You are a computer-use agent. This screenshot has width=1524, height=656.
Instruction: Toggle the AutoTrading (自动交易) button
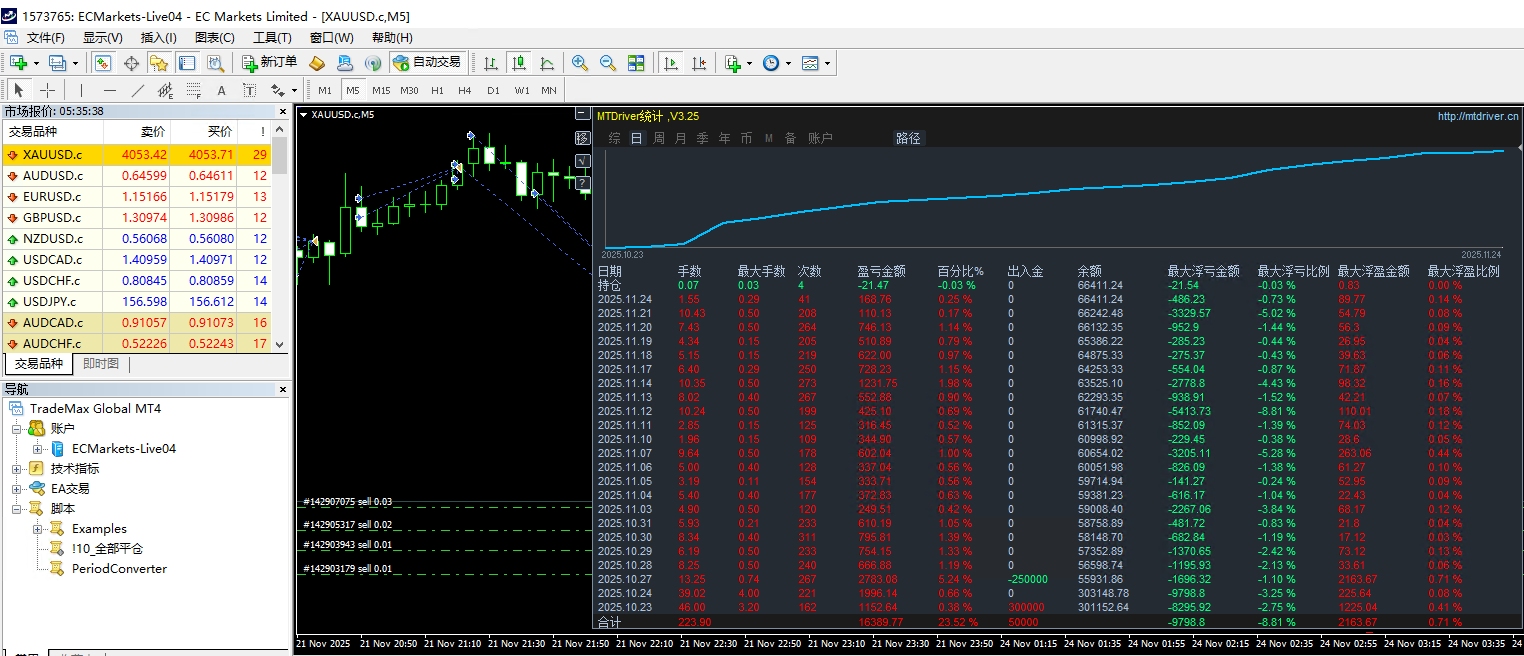427,62
